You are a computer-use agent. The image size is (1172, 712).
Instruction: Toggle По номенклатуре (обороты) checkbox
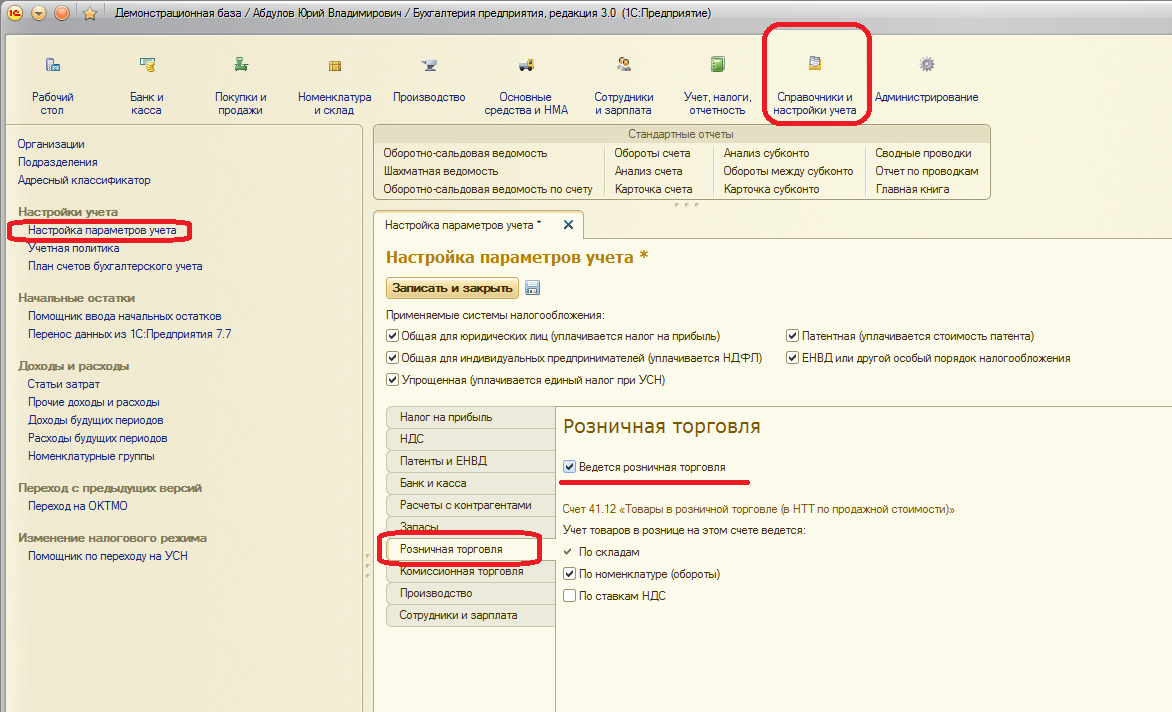[x=570, y=574]
